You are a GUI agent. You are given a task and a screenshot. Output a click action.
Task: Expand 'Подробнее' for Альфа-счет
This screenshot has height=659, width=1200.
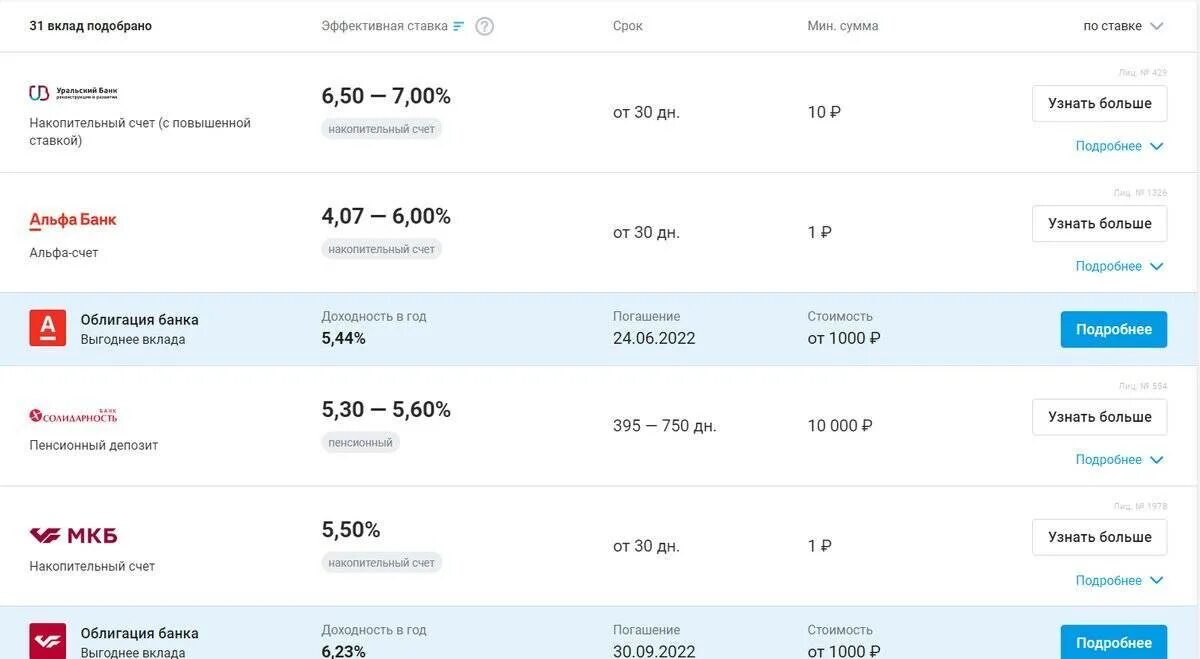pyautogui.click(x=1119, y=266)
